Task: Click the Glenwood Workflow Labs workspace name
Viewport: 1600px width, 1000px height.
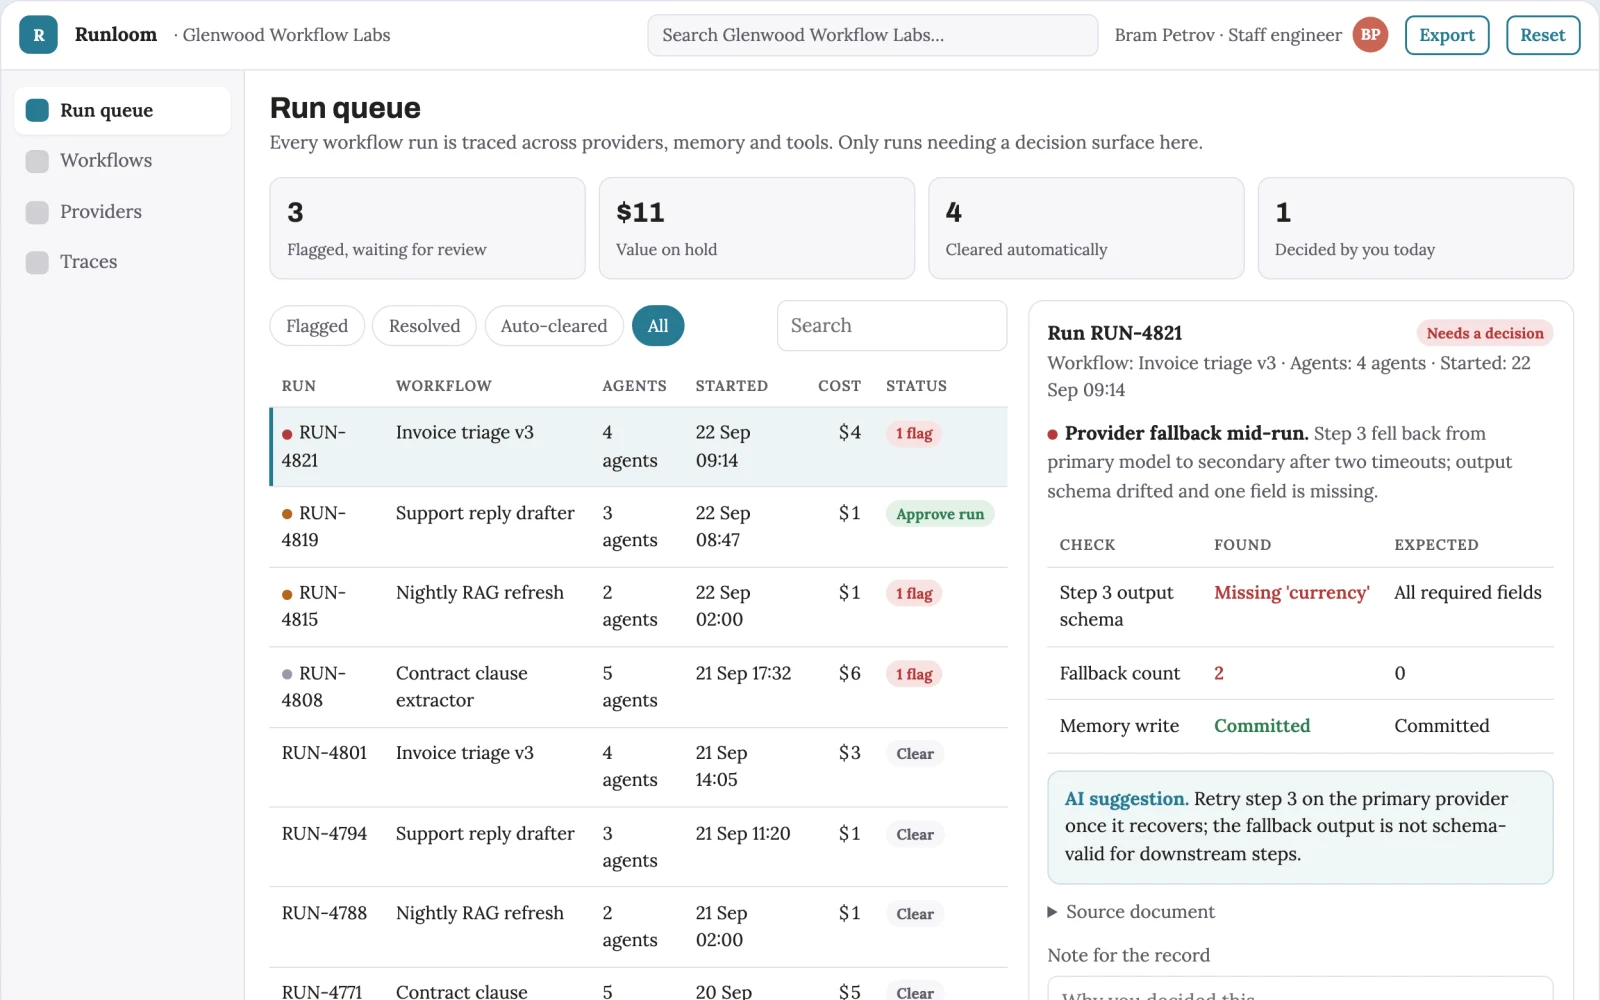Action: click(x=286, y=35)
